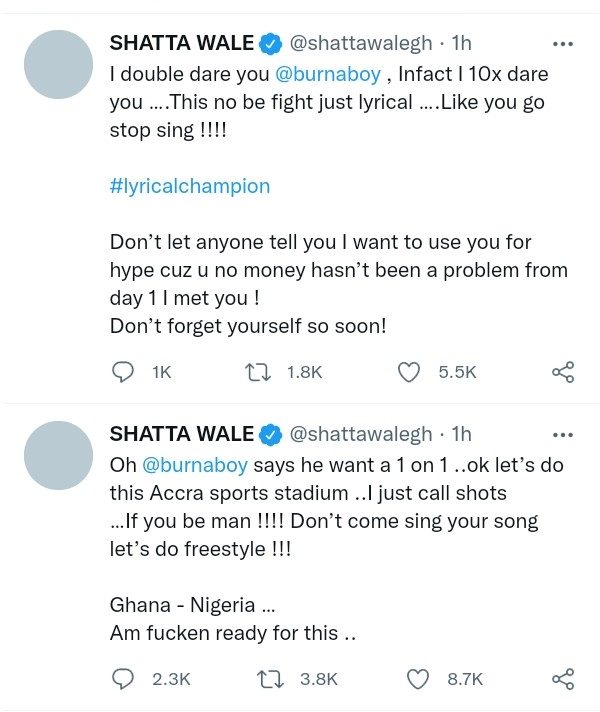The image size is (600, 712).
Task: Retweet the first tweet with 1.8K retweets
Action: click(x=257, y=372)
